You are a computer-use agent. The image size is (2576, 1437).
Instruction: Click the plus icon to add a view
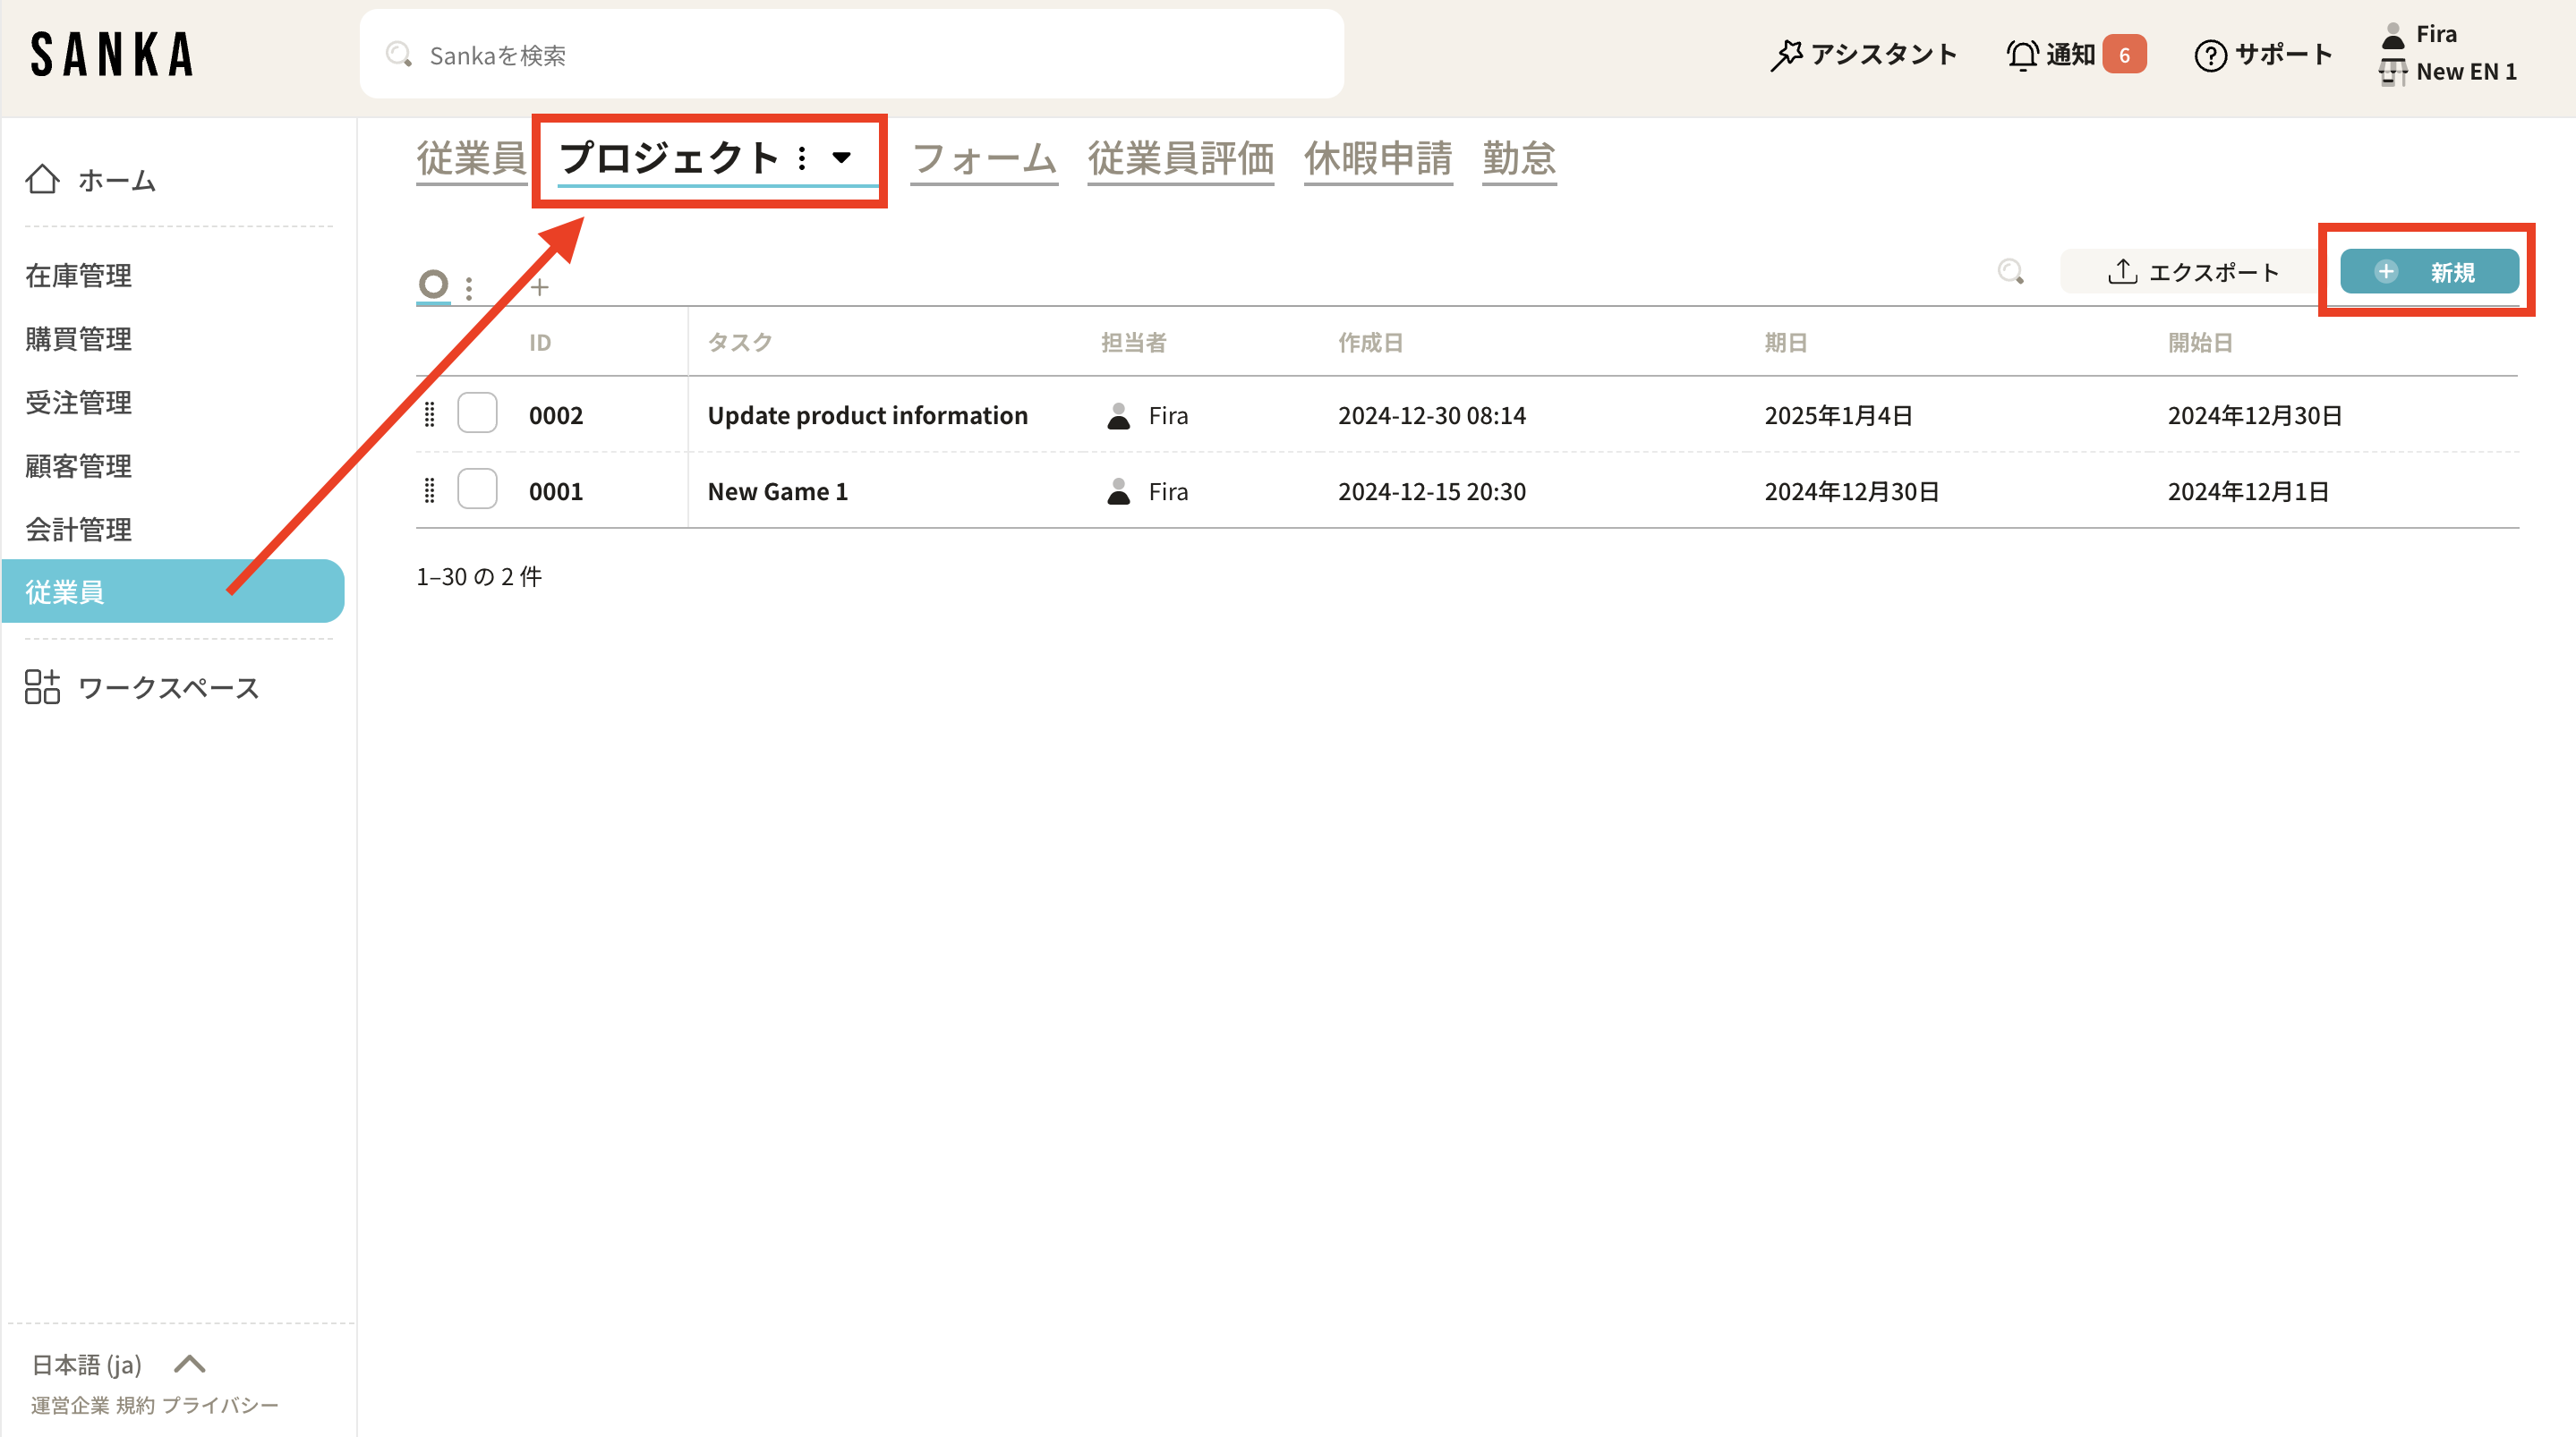(540, 288)
